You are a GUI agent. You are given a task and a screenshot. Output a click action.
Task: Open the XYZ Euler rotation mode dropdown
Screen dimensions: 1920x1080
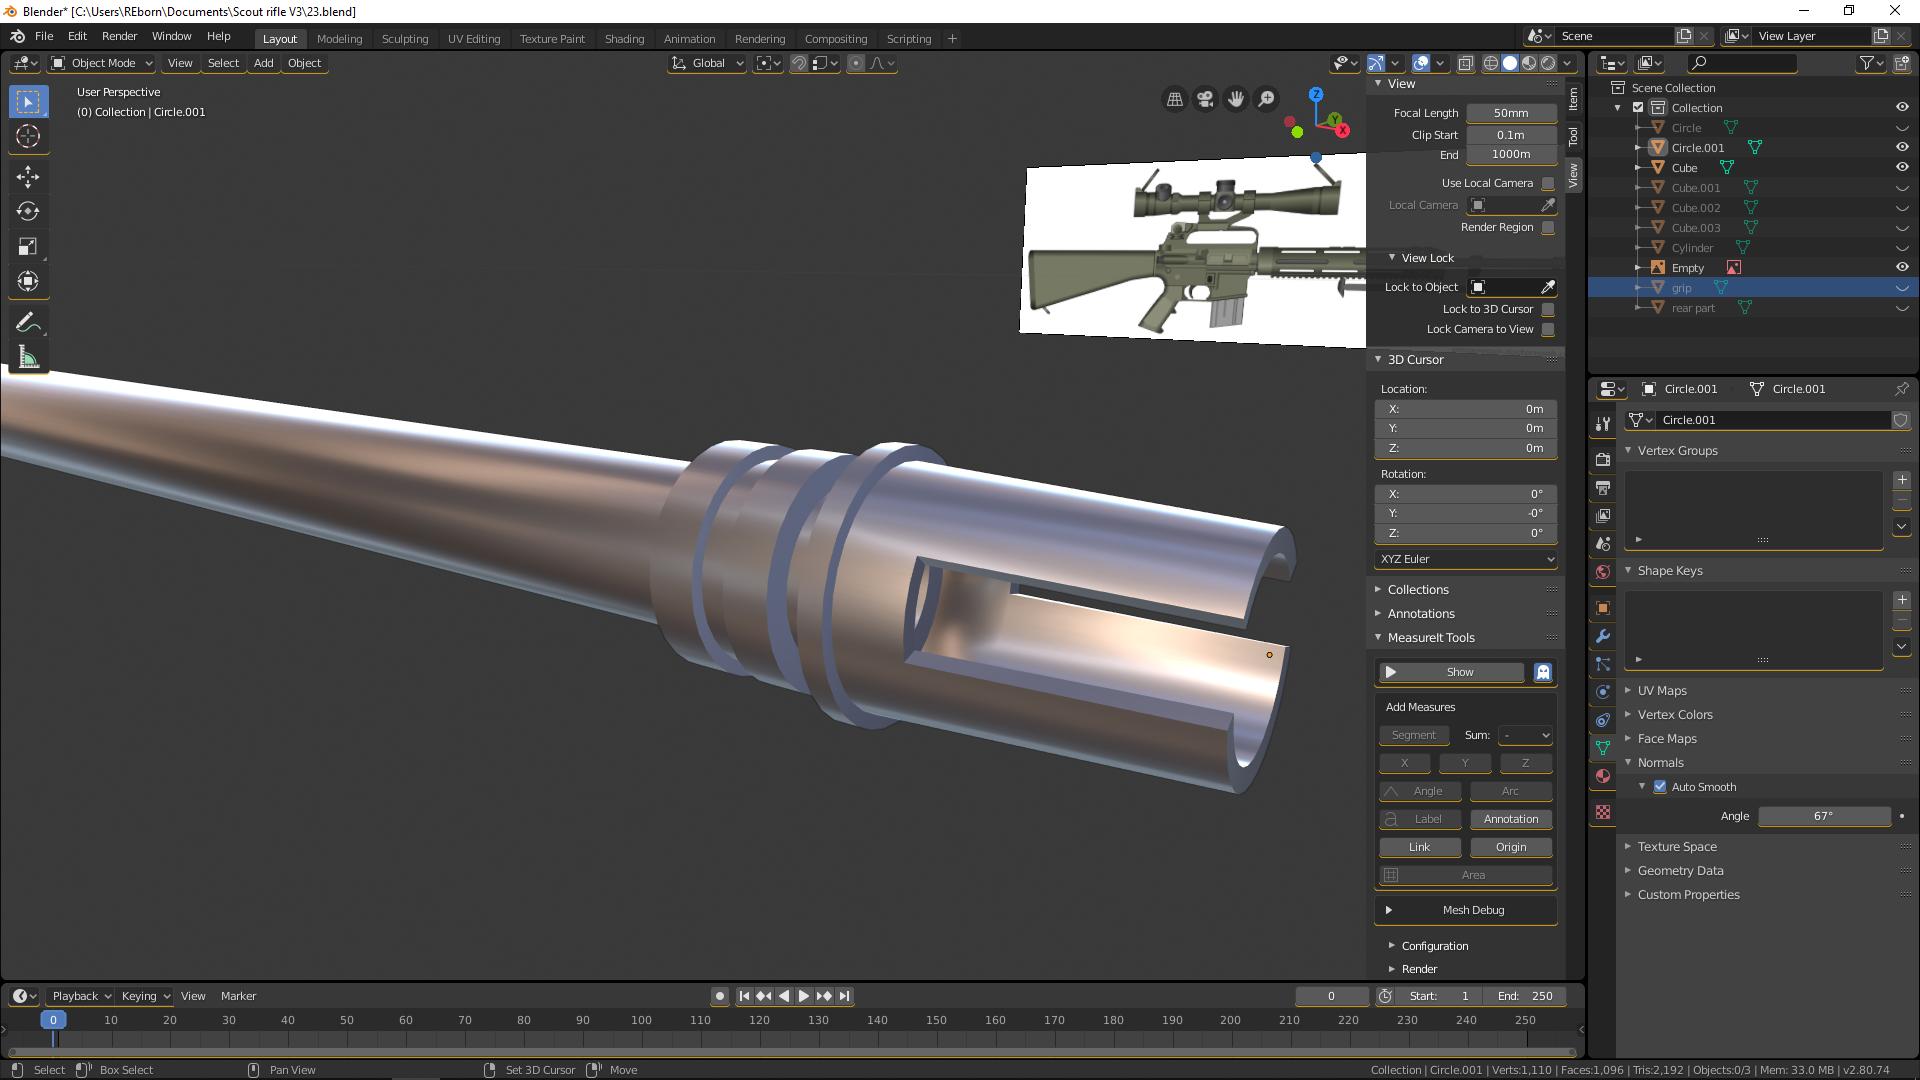(x=1464, y=559)
